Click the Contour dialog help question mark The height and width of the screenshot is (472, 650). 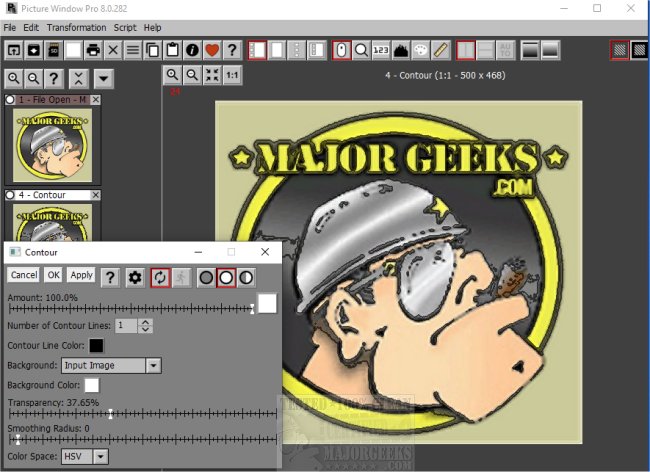click(110, 278)
